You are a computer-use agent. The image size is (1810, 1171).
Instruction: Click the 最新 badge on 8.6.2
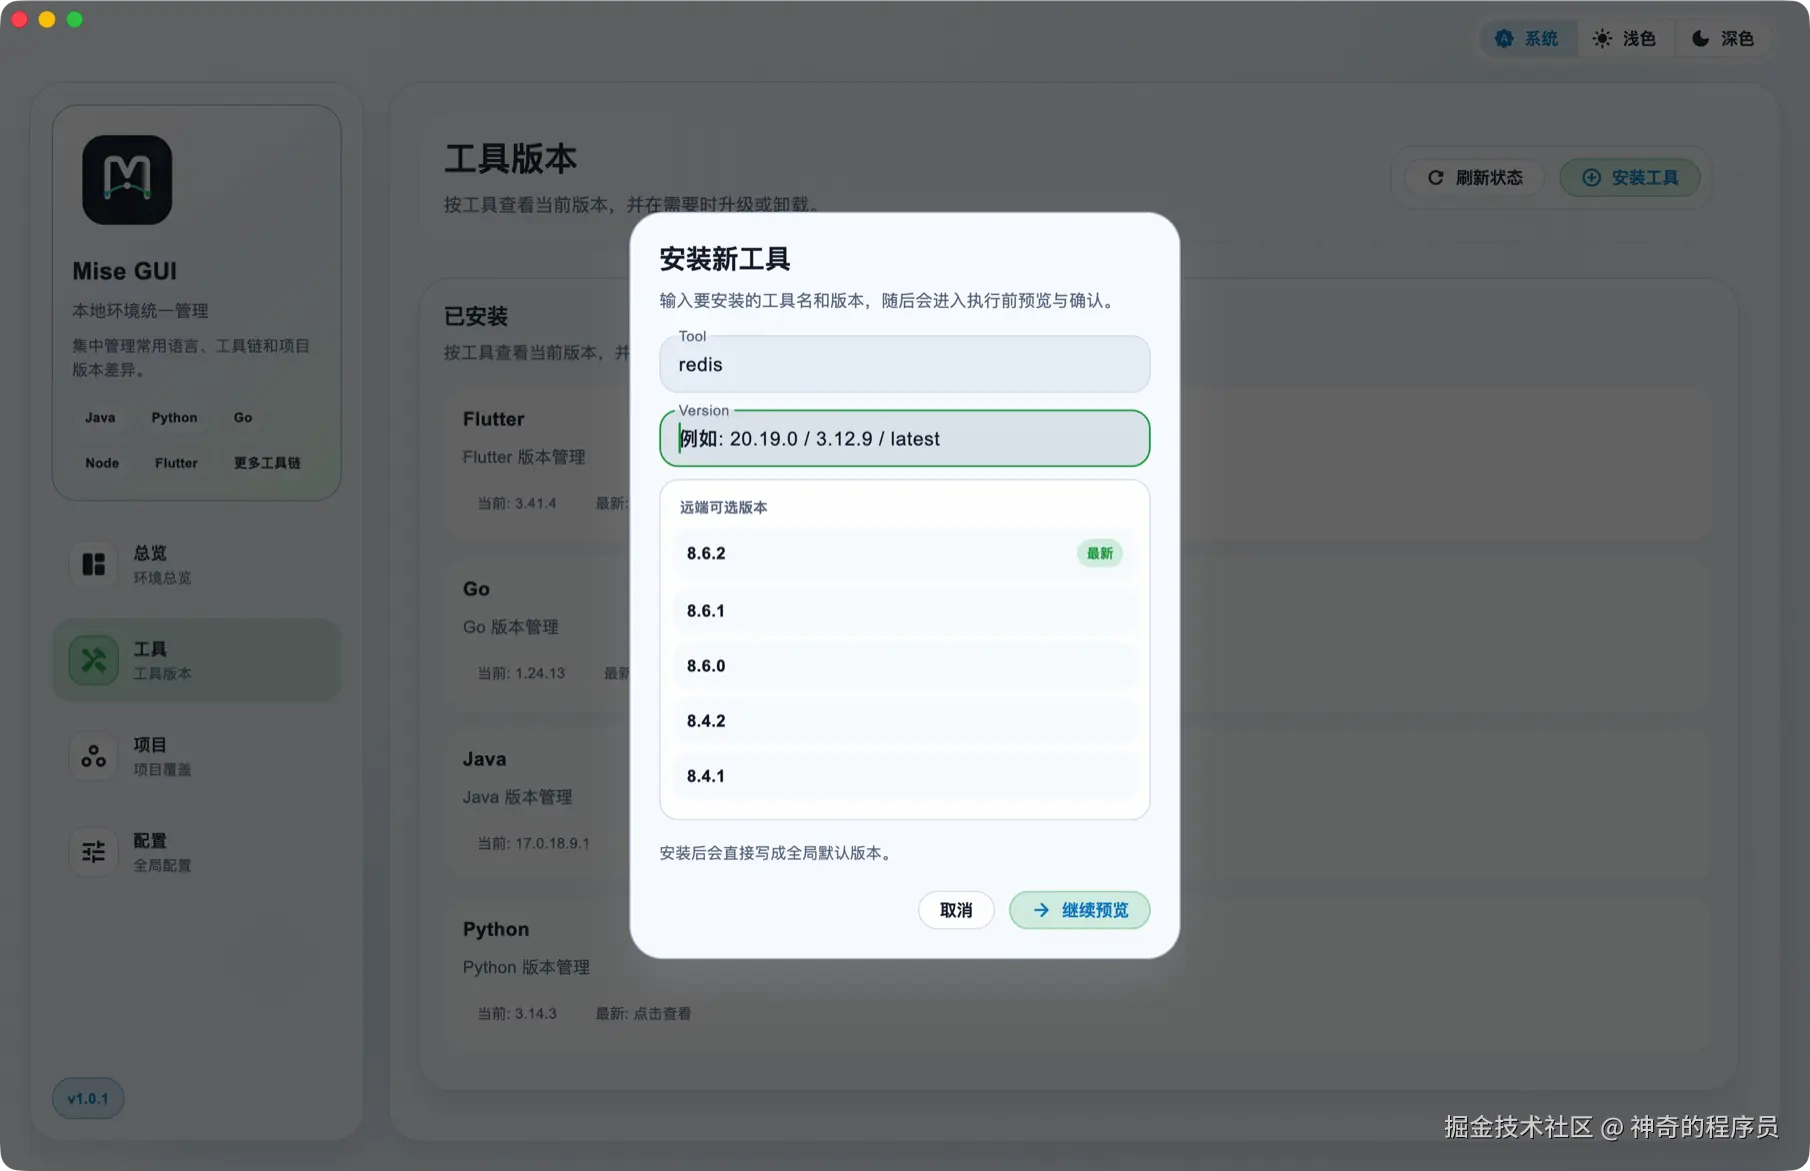click(1100, 553)
